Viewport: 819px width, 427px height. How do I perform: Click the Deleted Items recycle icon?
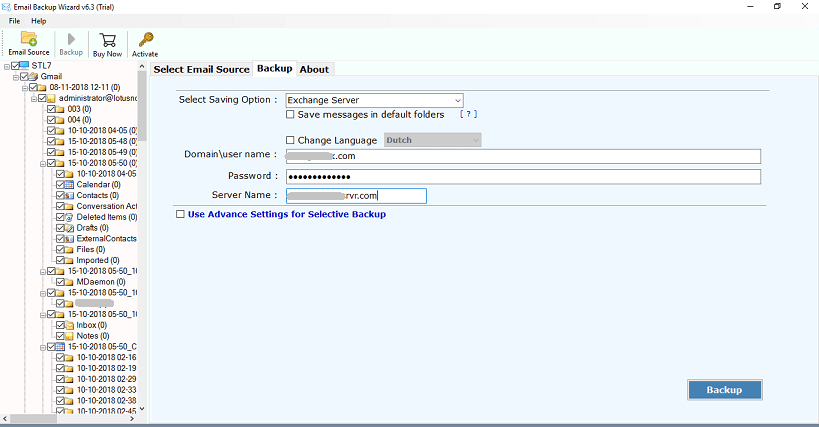69,217
